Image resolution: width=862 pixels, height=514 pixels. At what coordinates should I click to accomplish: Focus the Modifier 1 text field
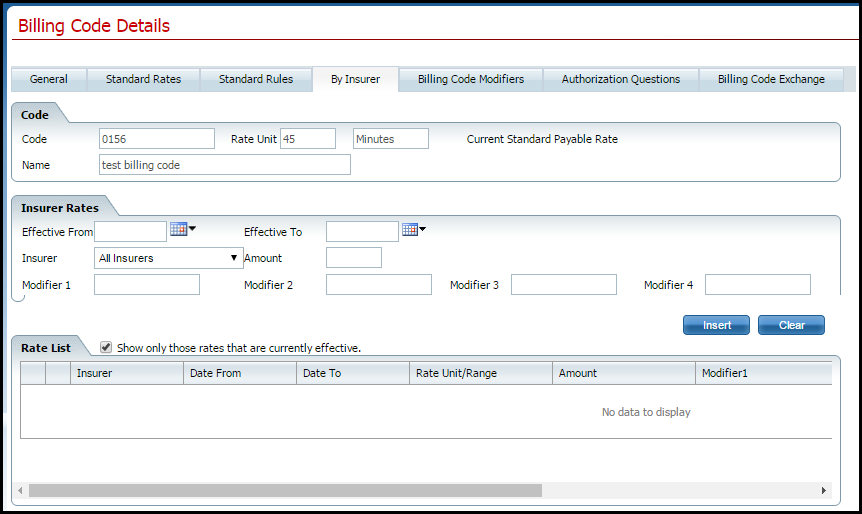(147, 285)
